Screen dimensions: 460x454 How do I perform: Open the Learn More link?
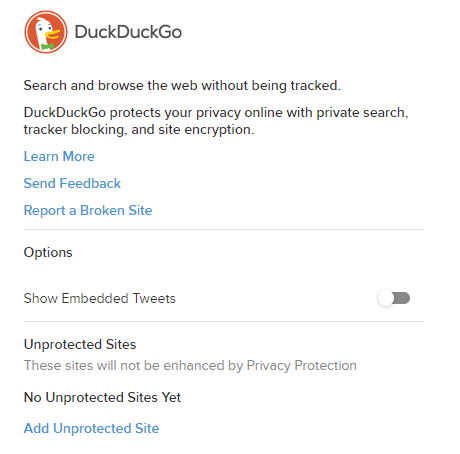click(59, 156)
